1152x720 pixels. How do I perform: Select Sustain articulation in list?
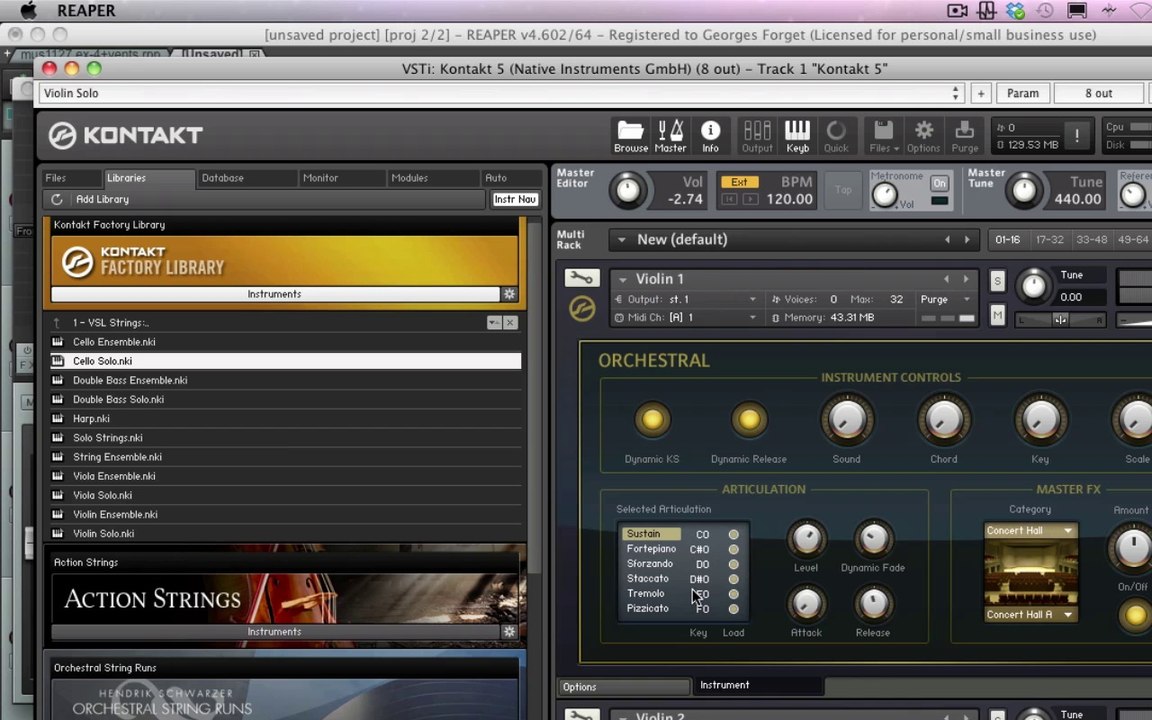pyautogui.click(x=650, y=533)
